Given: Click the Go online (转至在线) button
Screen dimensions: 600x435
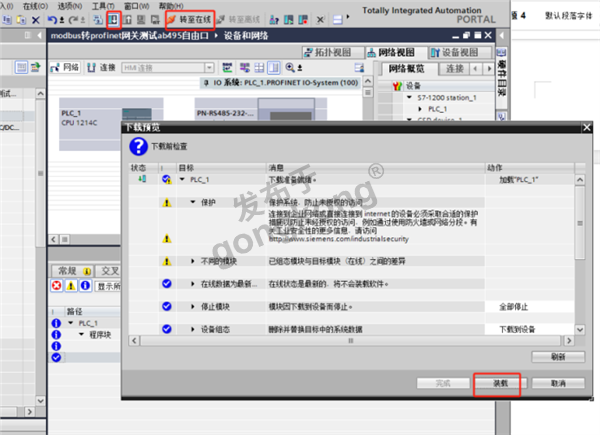Looking at the screenshot, I should (190, 20).
